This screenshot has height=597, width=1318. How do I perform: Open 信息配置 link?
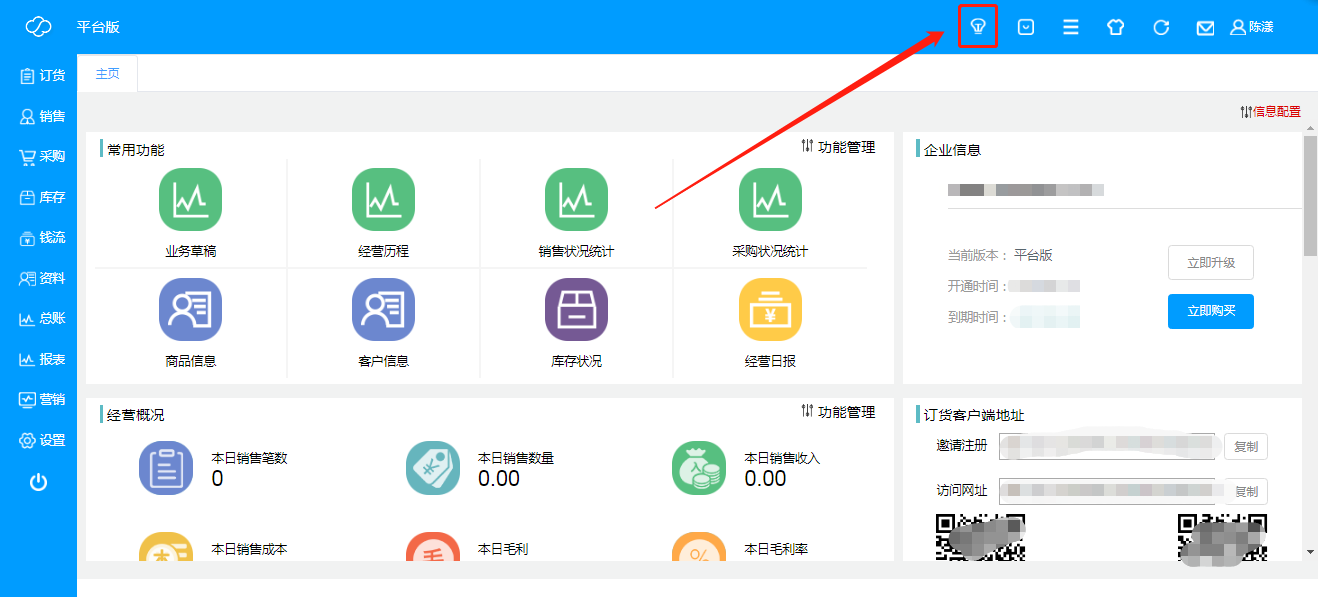1270,112
